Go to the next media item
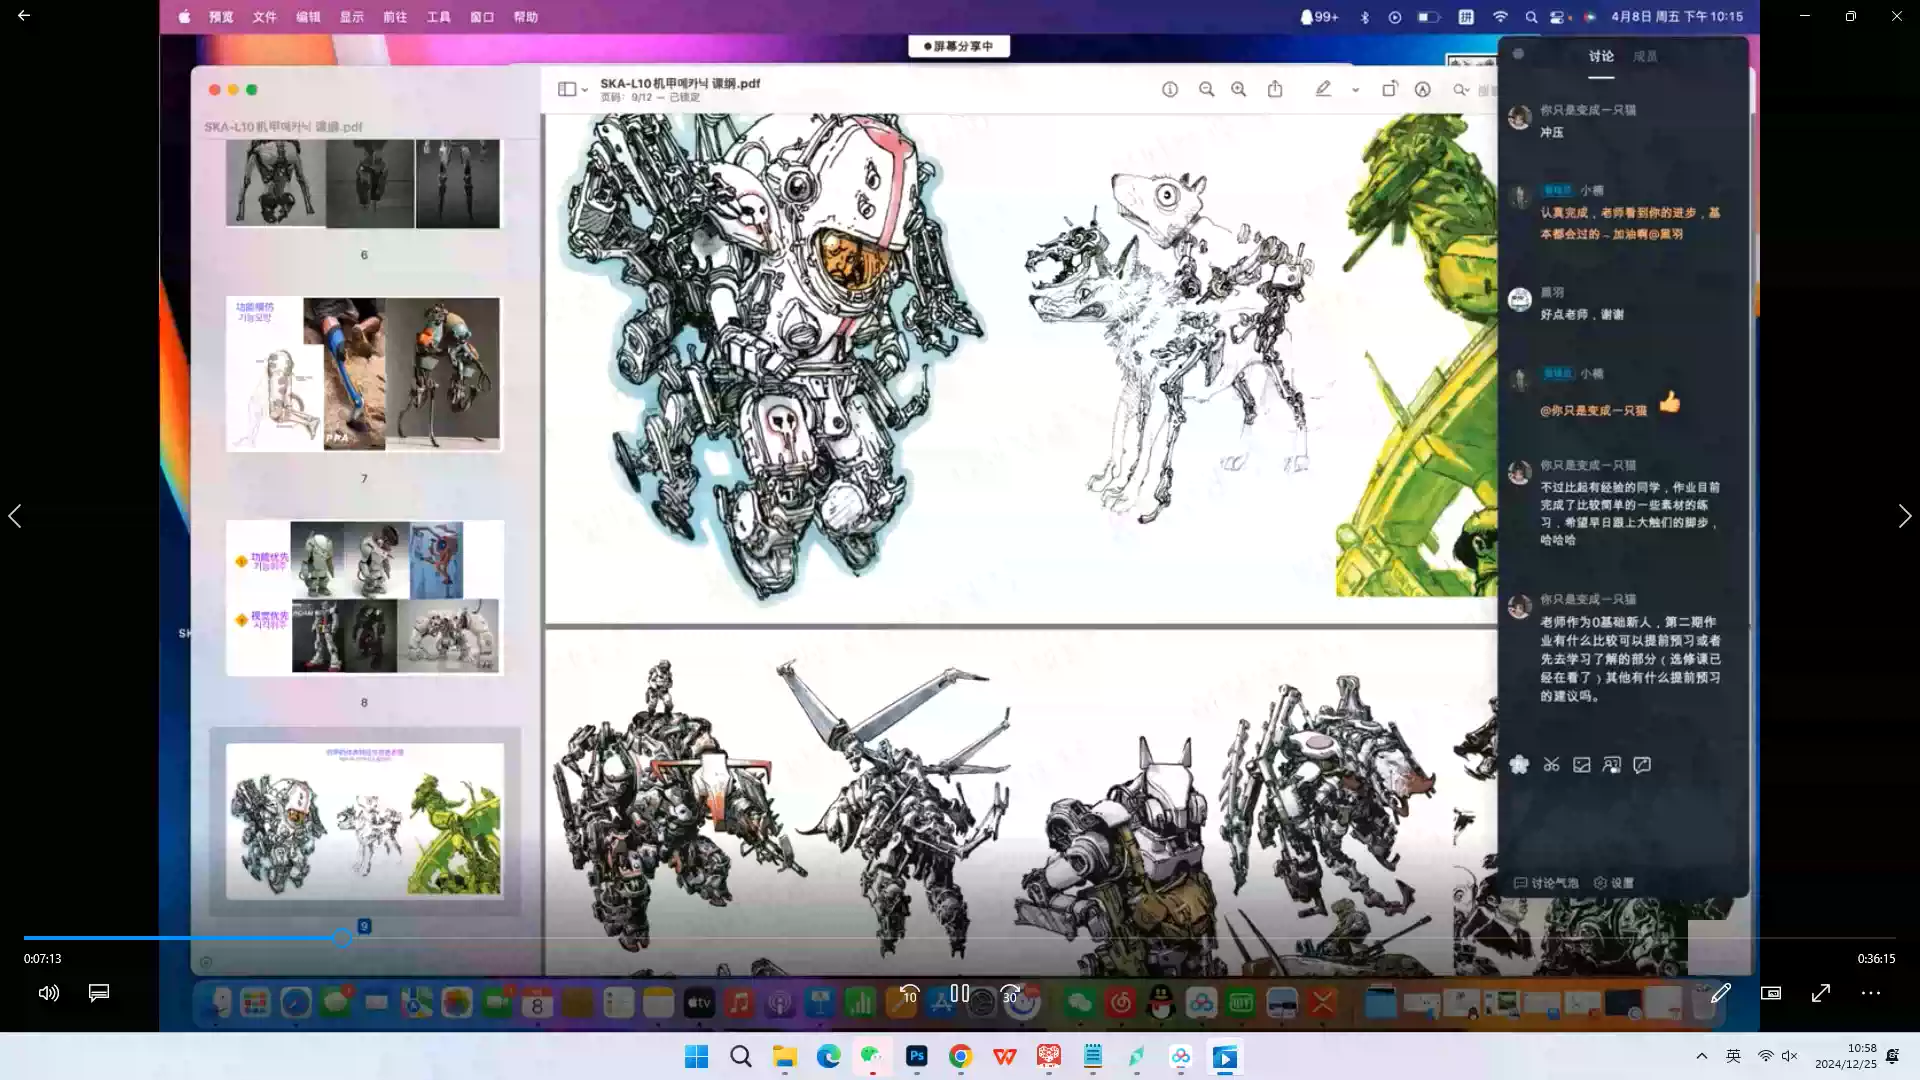This screenshot has height=1080, width=1920. point(1904,516)
